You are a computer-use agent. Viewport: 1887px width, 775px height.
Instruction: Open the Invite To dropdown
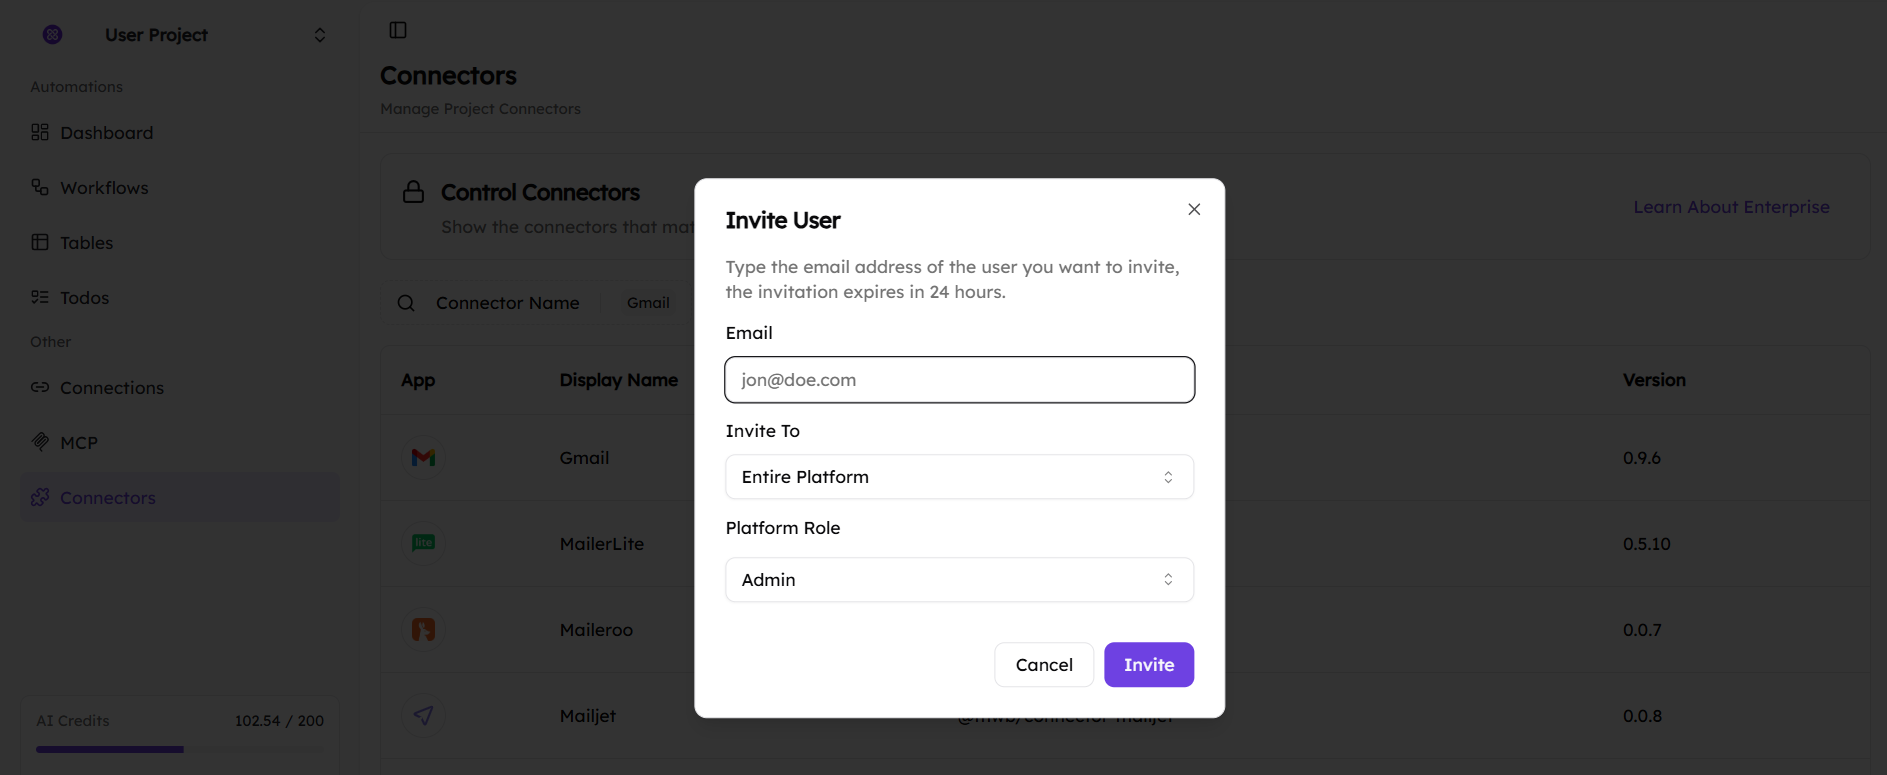[x=959, y=477]
